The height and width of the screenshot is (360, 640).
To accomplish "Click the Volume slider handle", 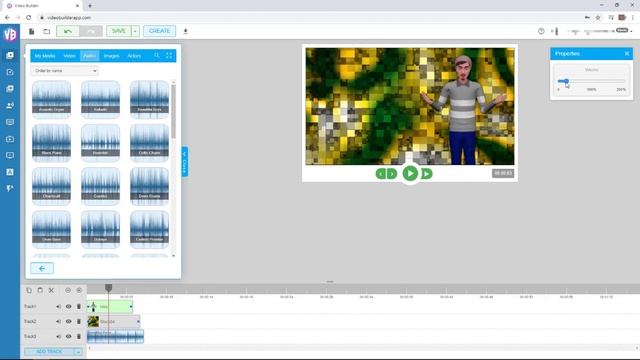I will click(566, 81).
